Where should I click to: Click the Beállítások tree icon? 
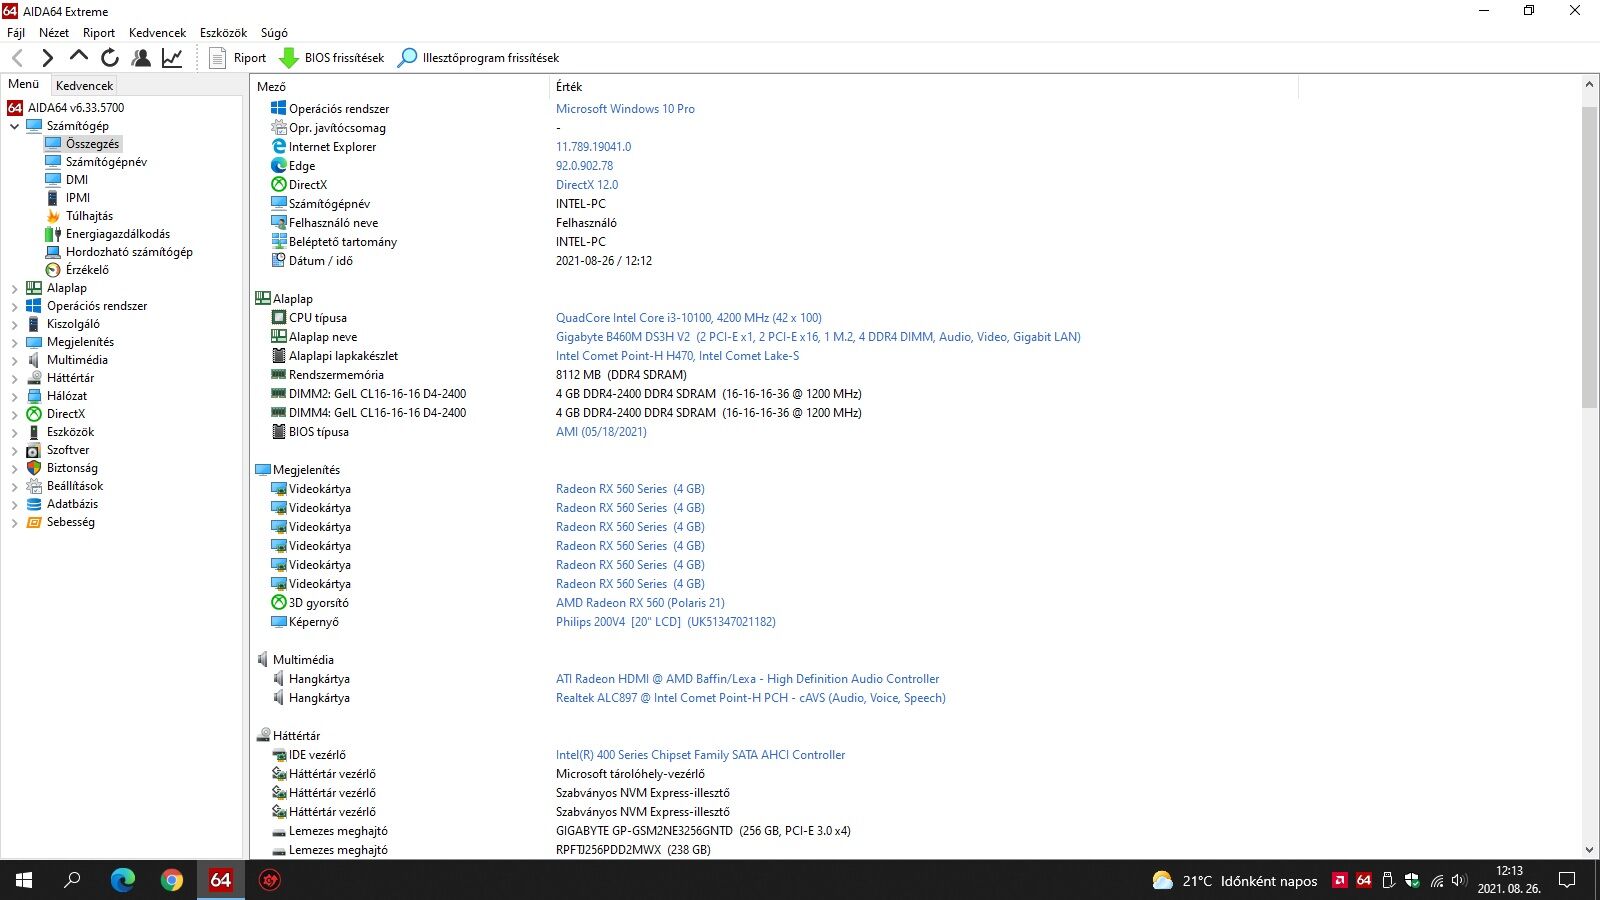[34, 486]
